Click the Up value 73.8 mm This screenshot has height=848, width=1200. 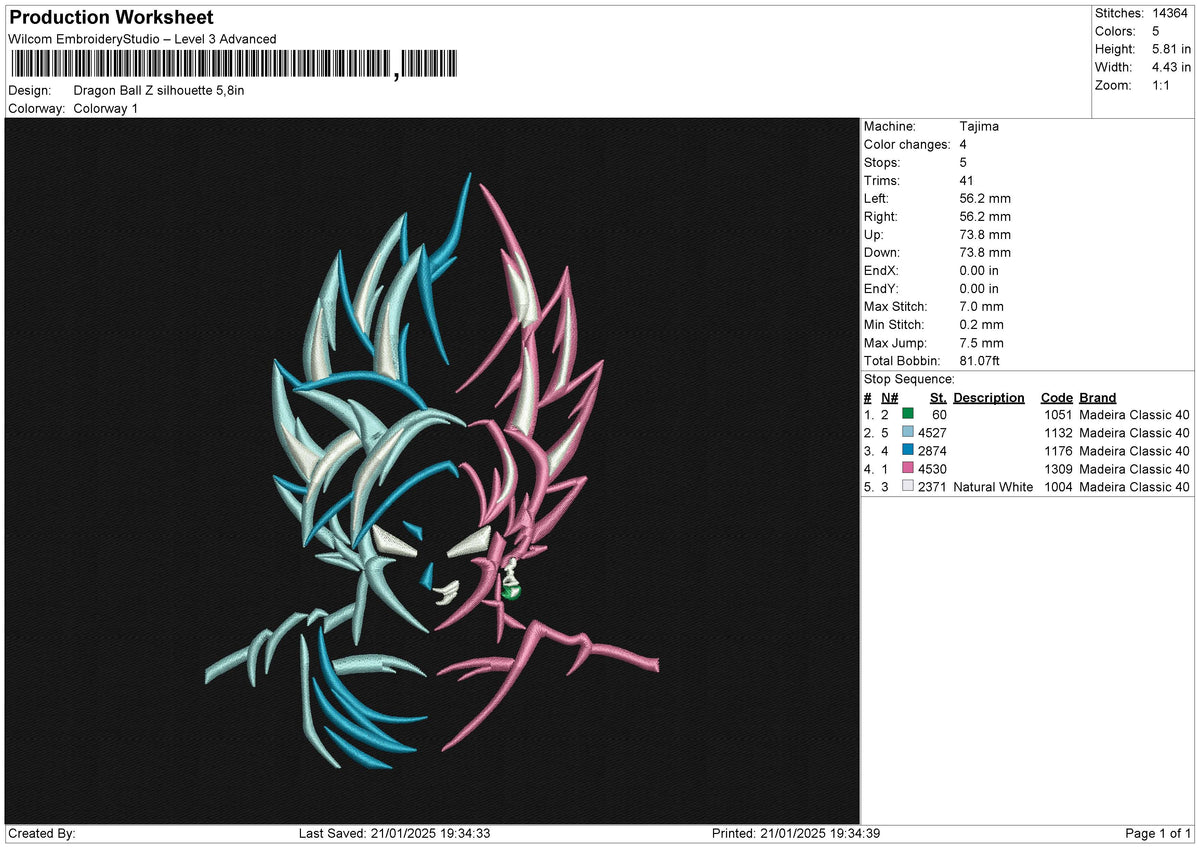(985, 234)
